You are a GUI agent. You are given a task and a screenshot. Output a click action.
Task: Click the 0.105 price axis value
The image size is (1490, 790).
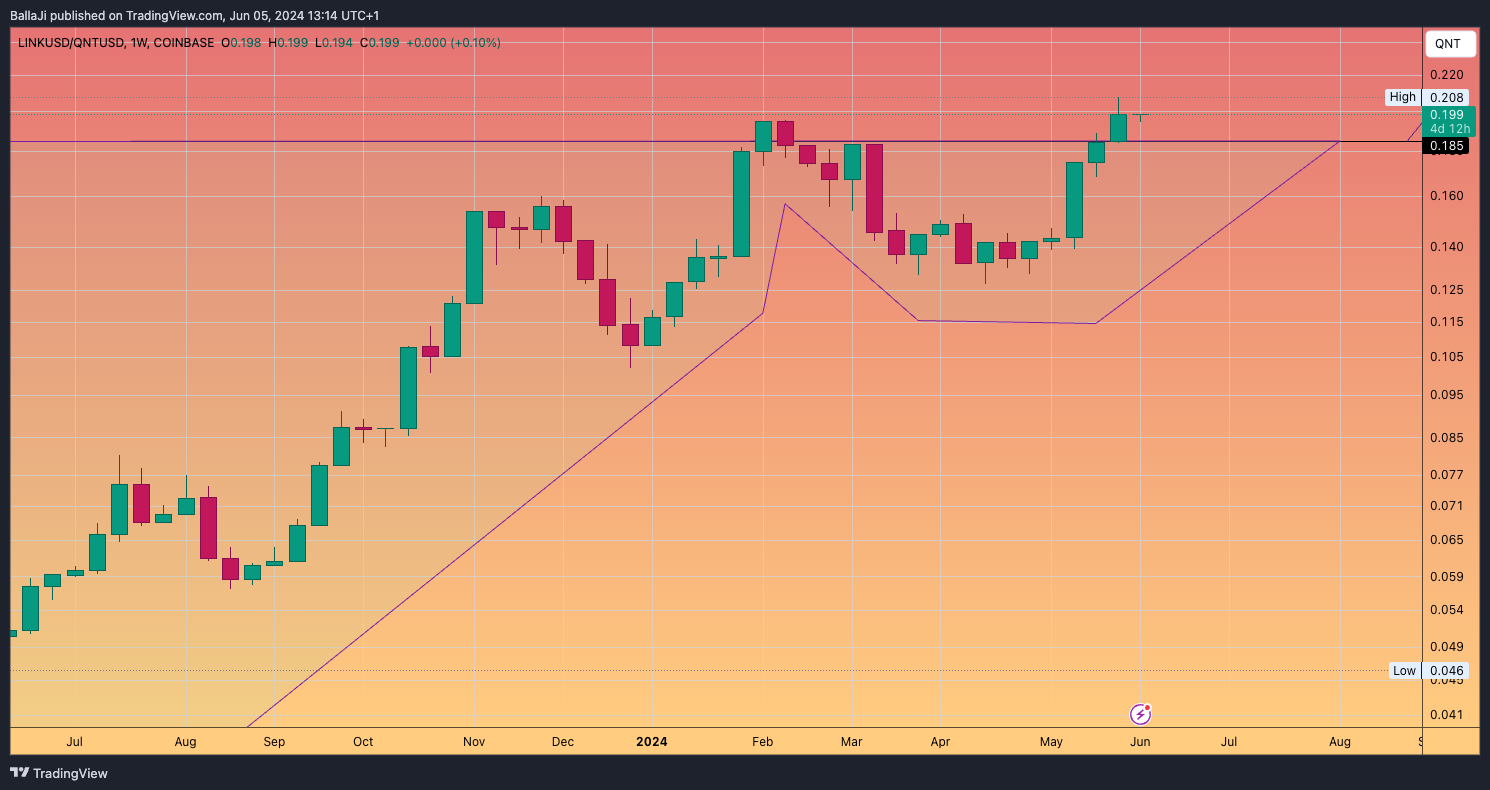[x=1447, y=357]
